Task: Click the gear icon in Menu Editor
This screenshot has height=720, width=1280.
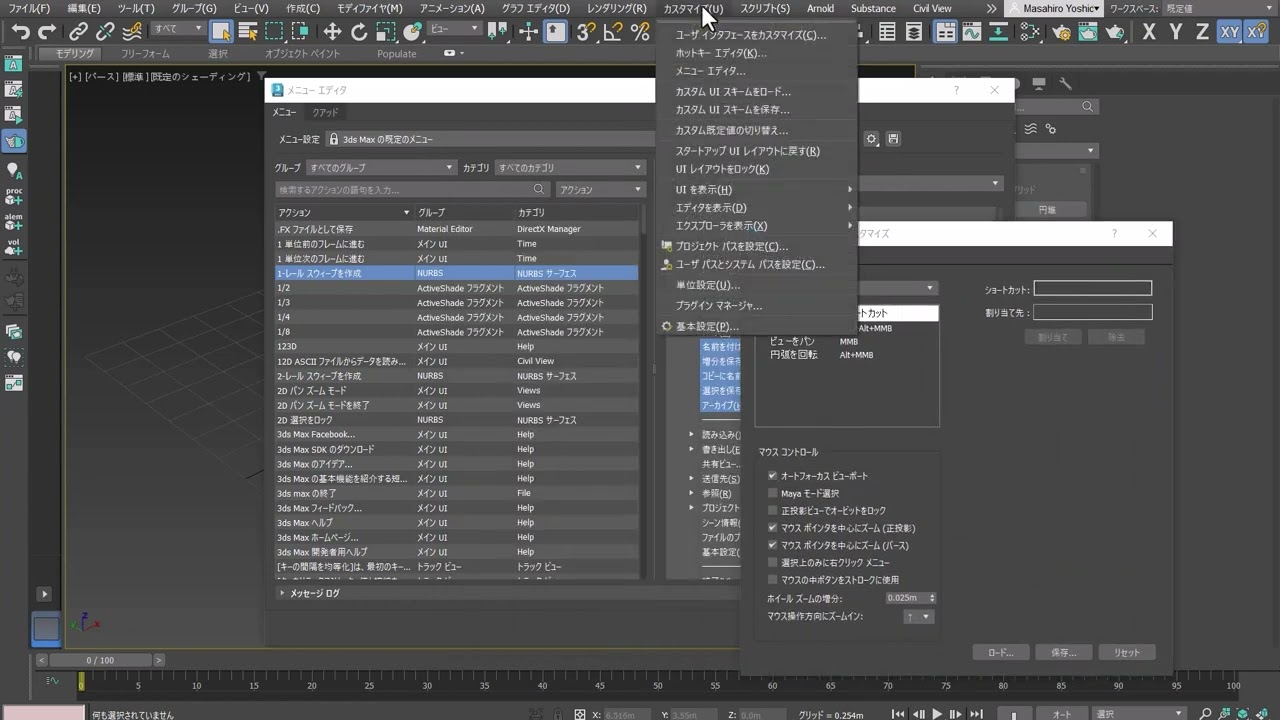Action: pyautogui.click(x=872, y=139)
